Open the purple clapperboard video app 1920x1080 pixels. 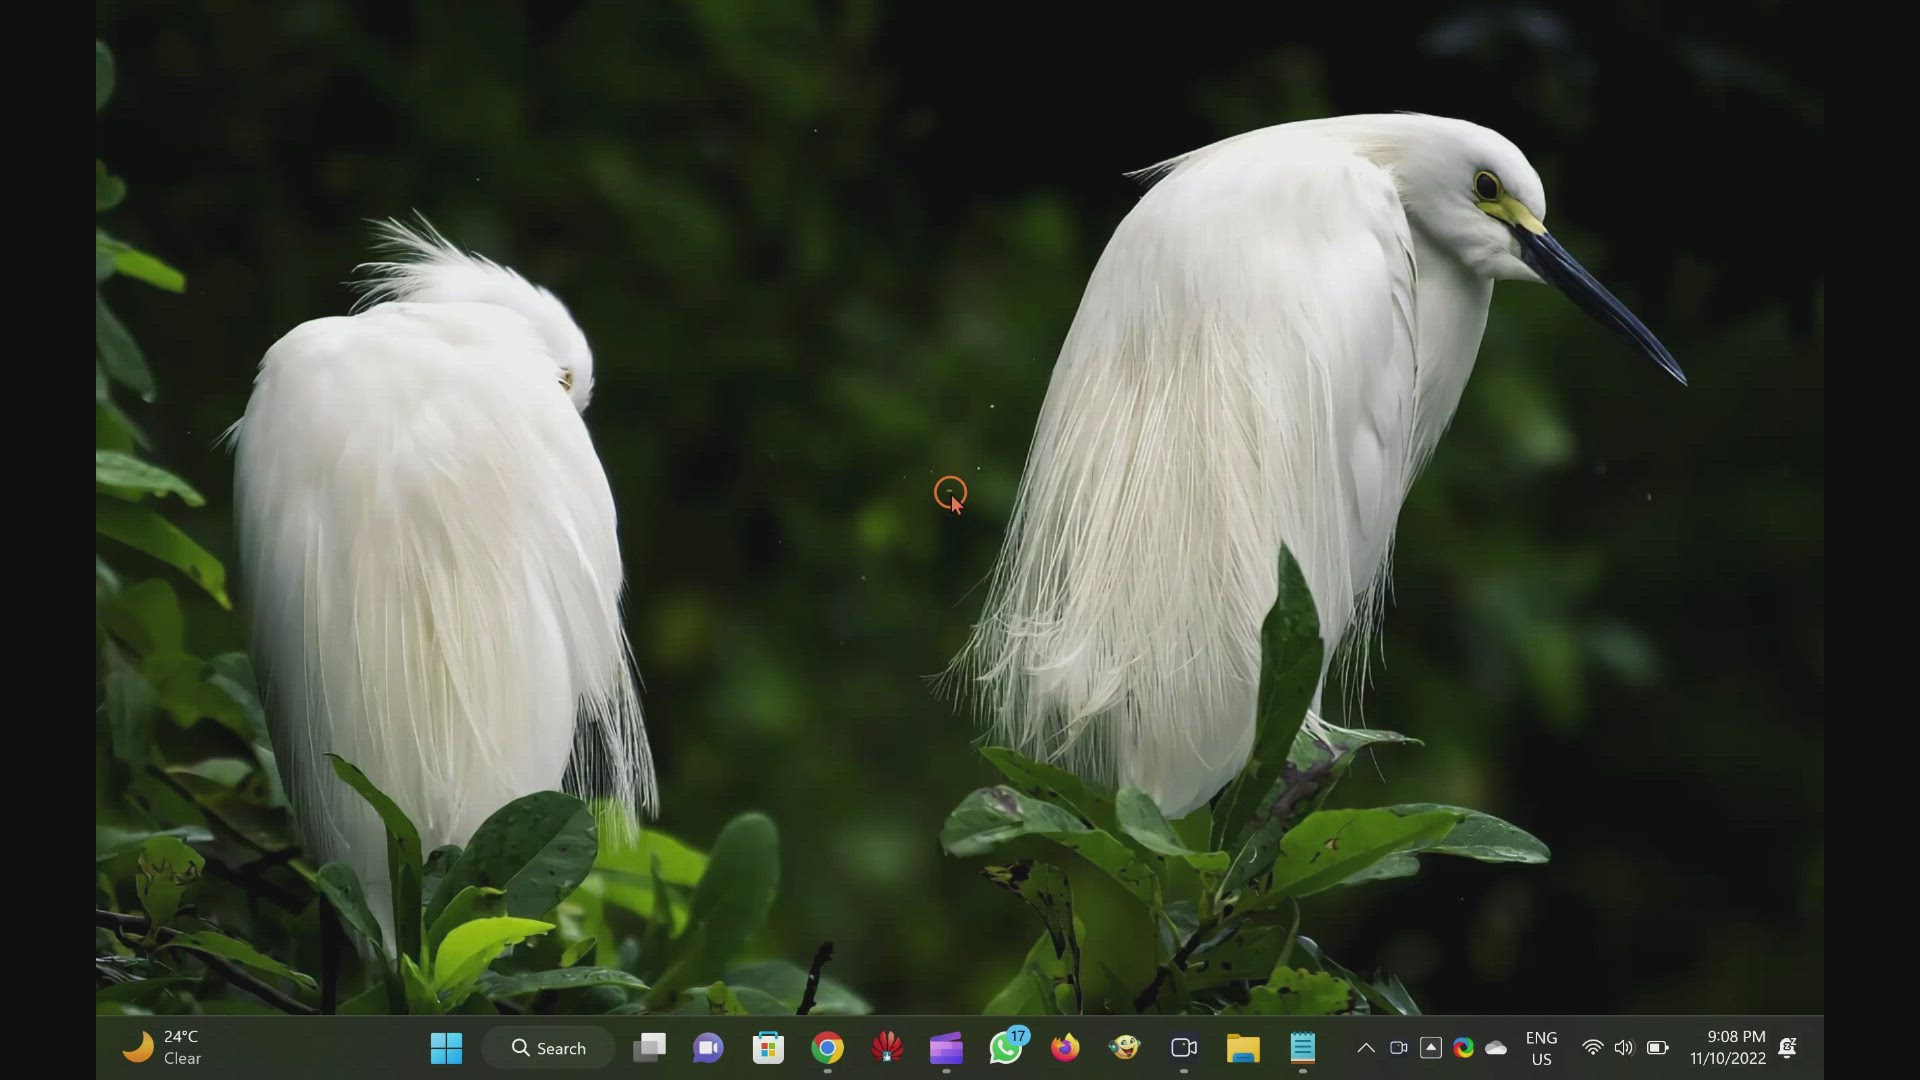click(x=946, y=1048)
